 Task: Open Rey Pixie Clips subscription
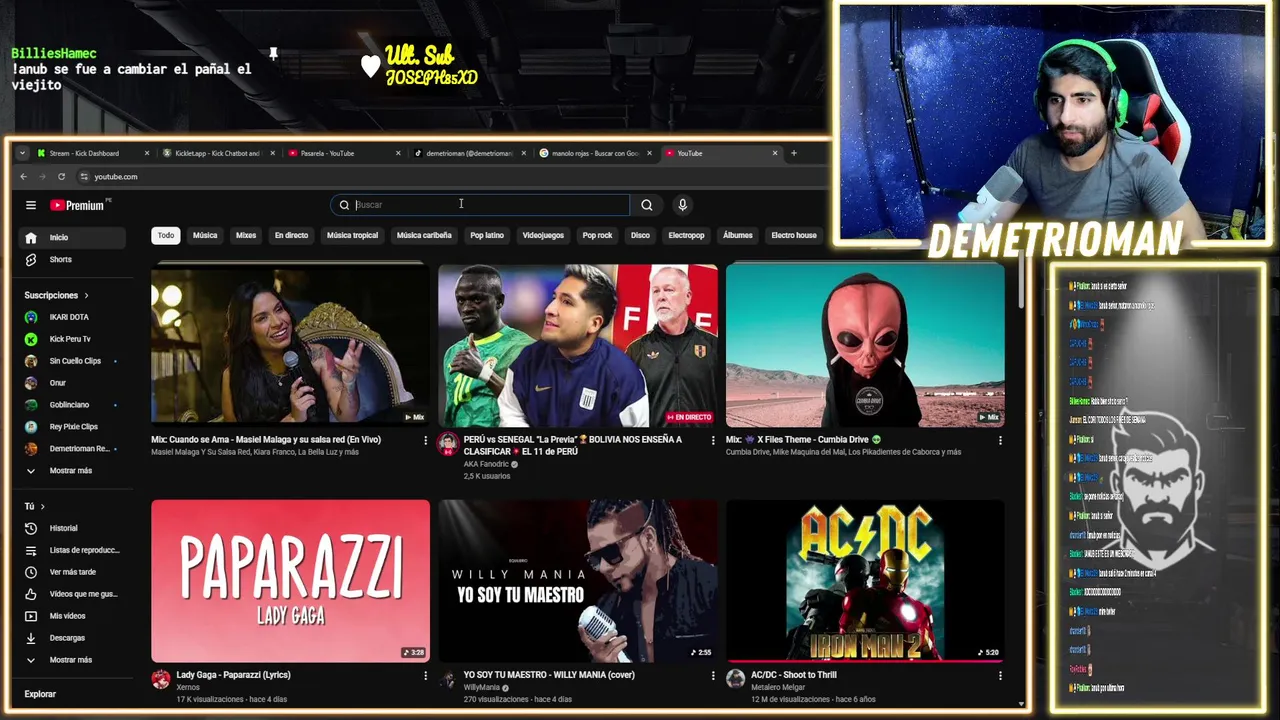pyautogui.click(x=71, y=427)
